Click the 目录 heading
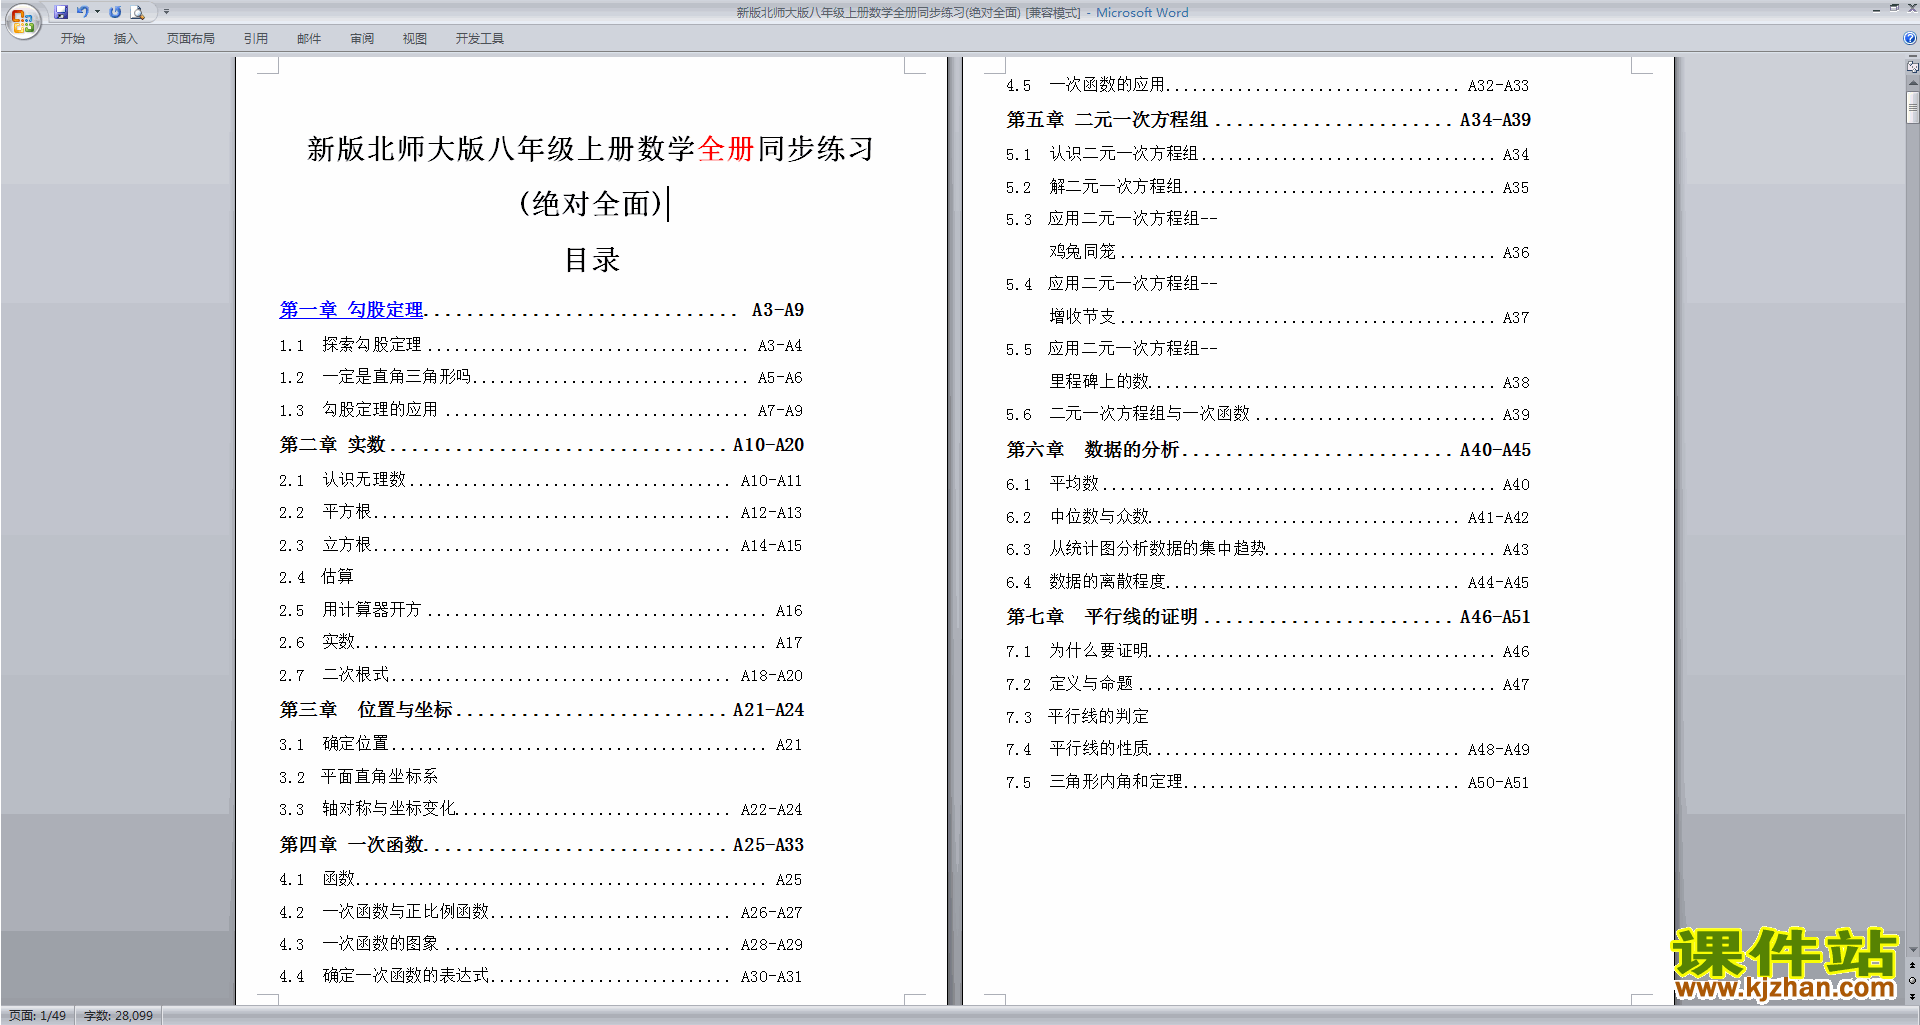The width and height of the screenshot is (1920, 1025). (x=592, y=260)
